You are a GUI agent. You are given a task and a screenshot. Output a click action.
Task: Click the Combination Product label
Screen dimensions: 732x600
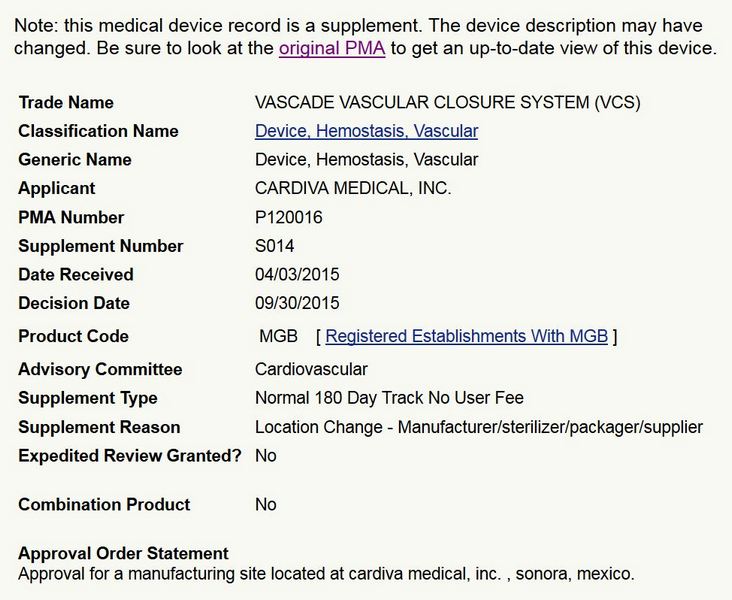click(x=104, y=504)
